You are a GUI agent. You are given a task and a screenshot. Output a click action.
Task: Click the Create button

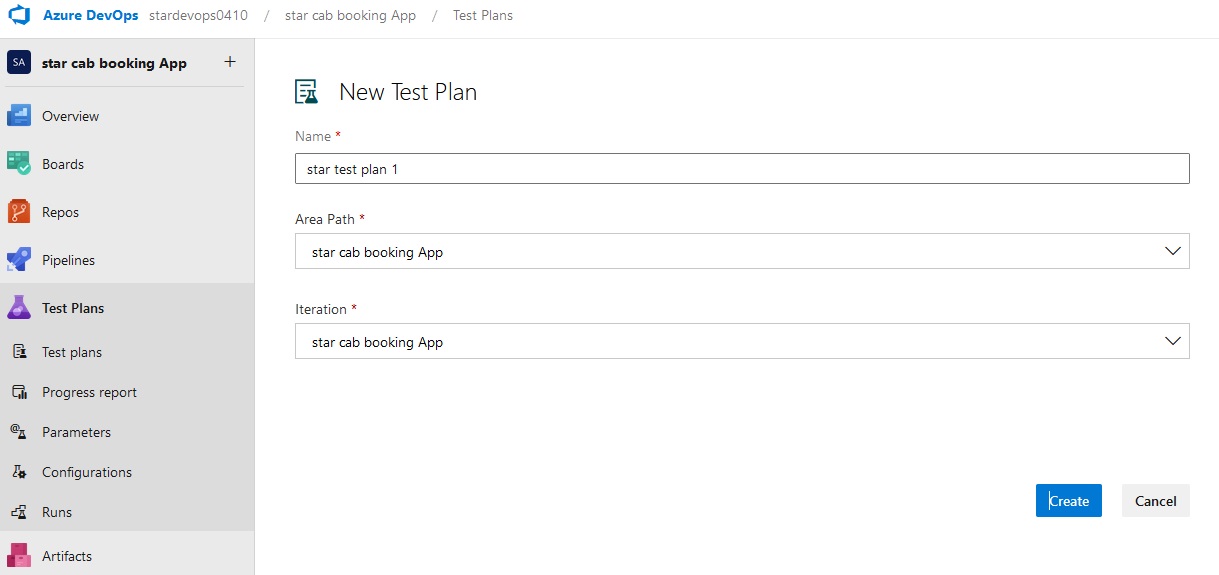[1068, 501]
